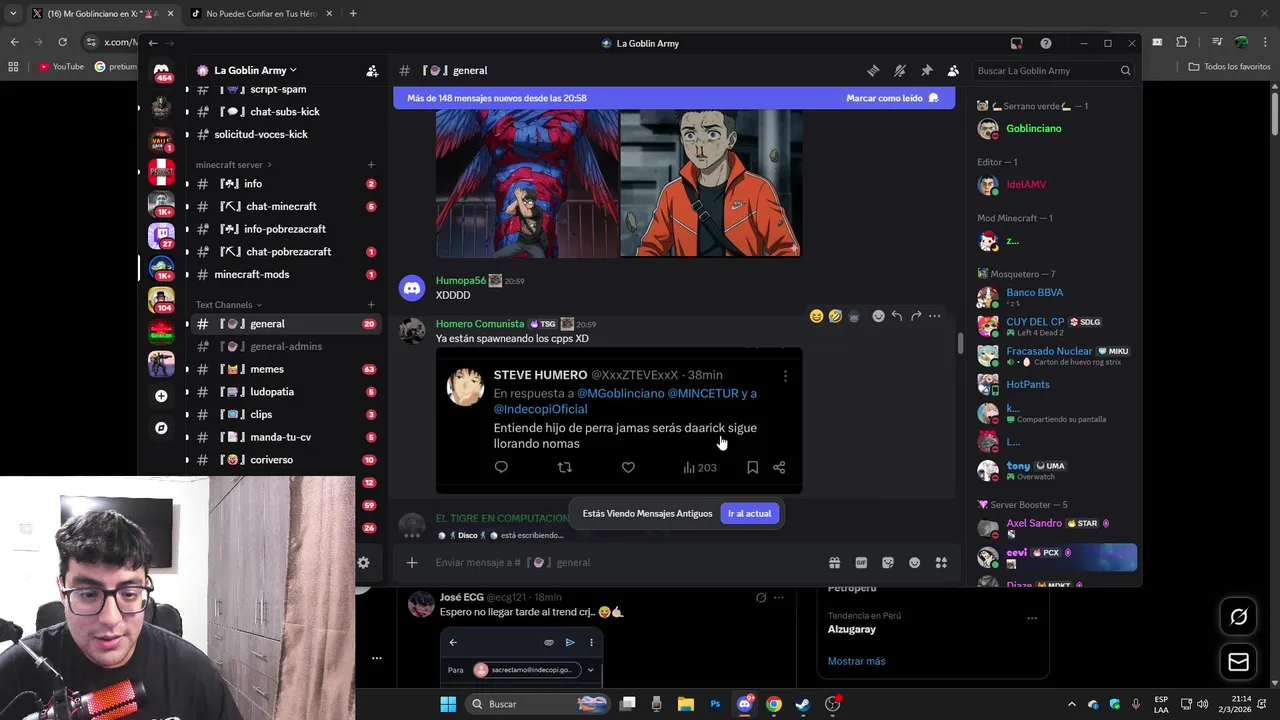Click forward icon on Homero Comunista message
This screenshot has width=1280, height=720.
coord(916,316)
